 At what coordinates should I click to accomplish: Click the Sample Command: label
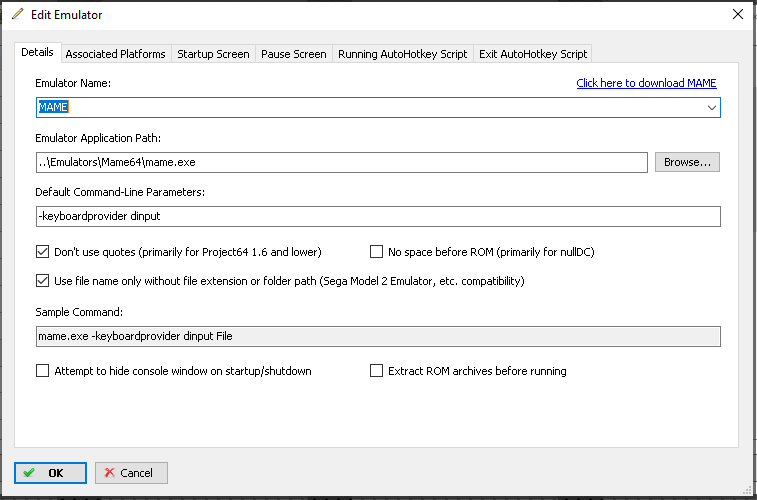tap(79, 312)
